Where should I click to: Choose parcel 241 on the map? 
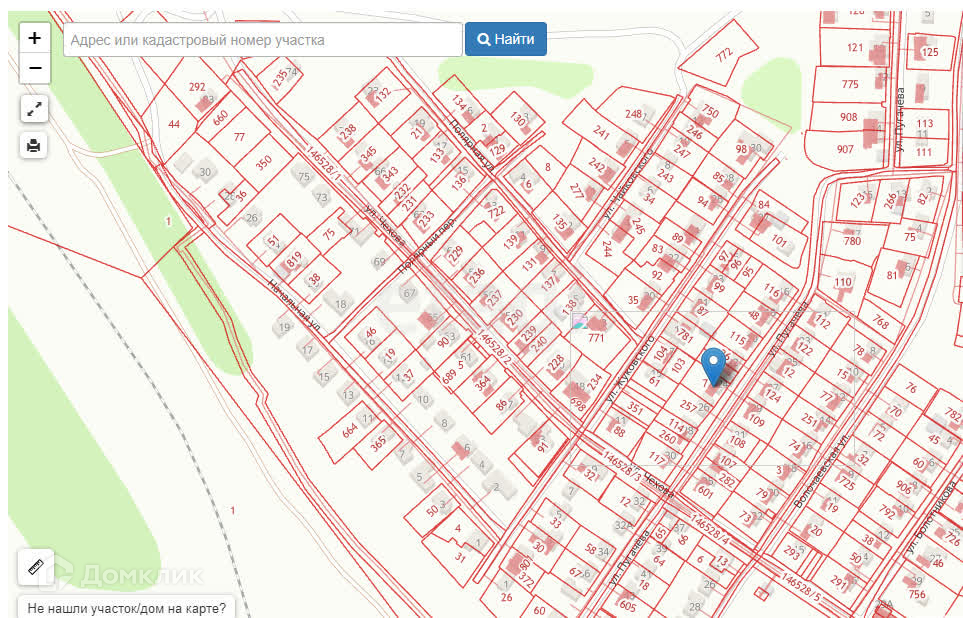coord(601,131)
